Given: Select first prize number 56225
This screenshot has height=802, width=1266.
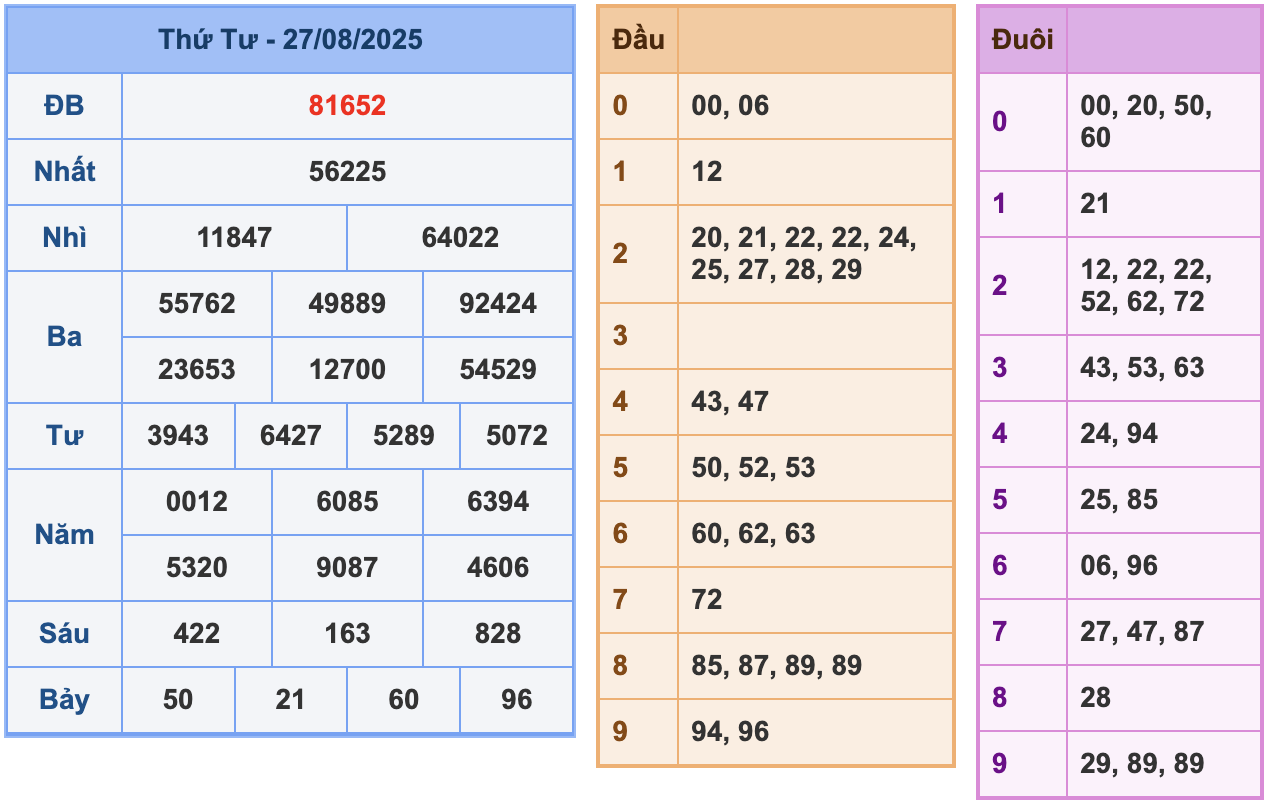Looking at the screenshot, I should point(347,172).
